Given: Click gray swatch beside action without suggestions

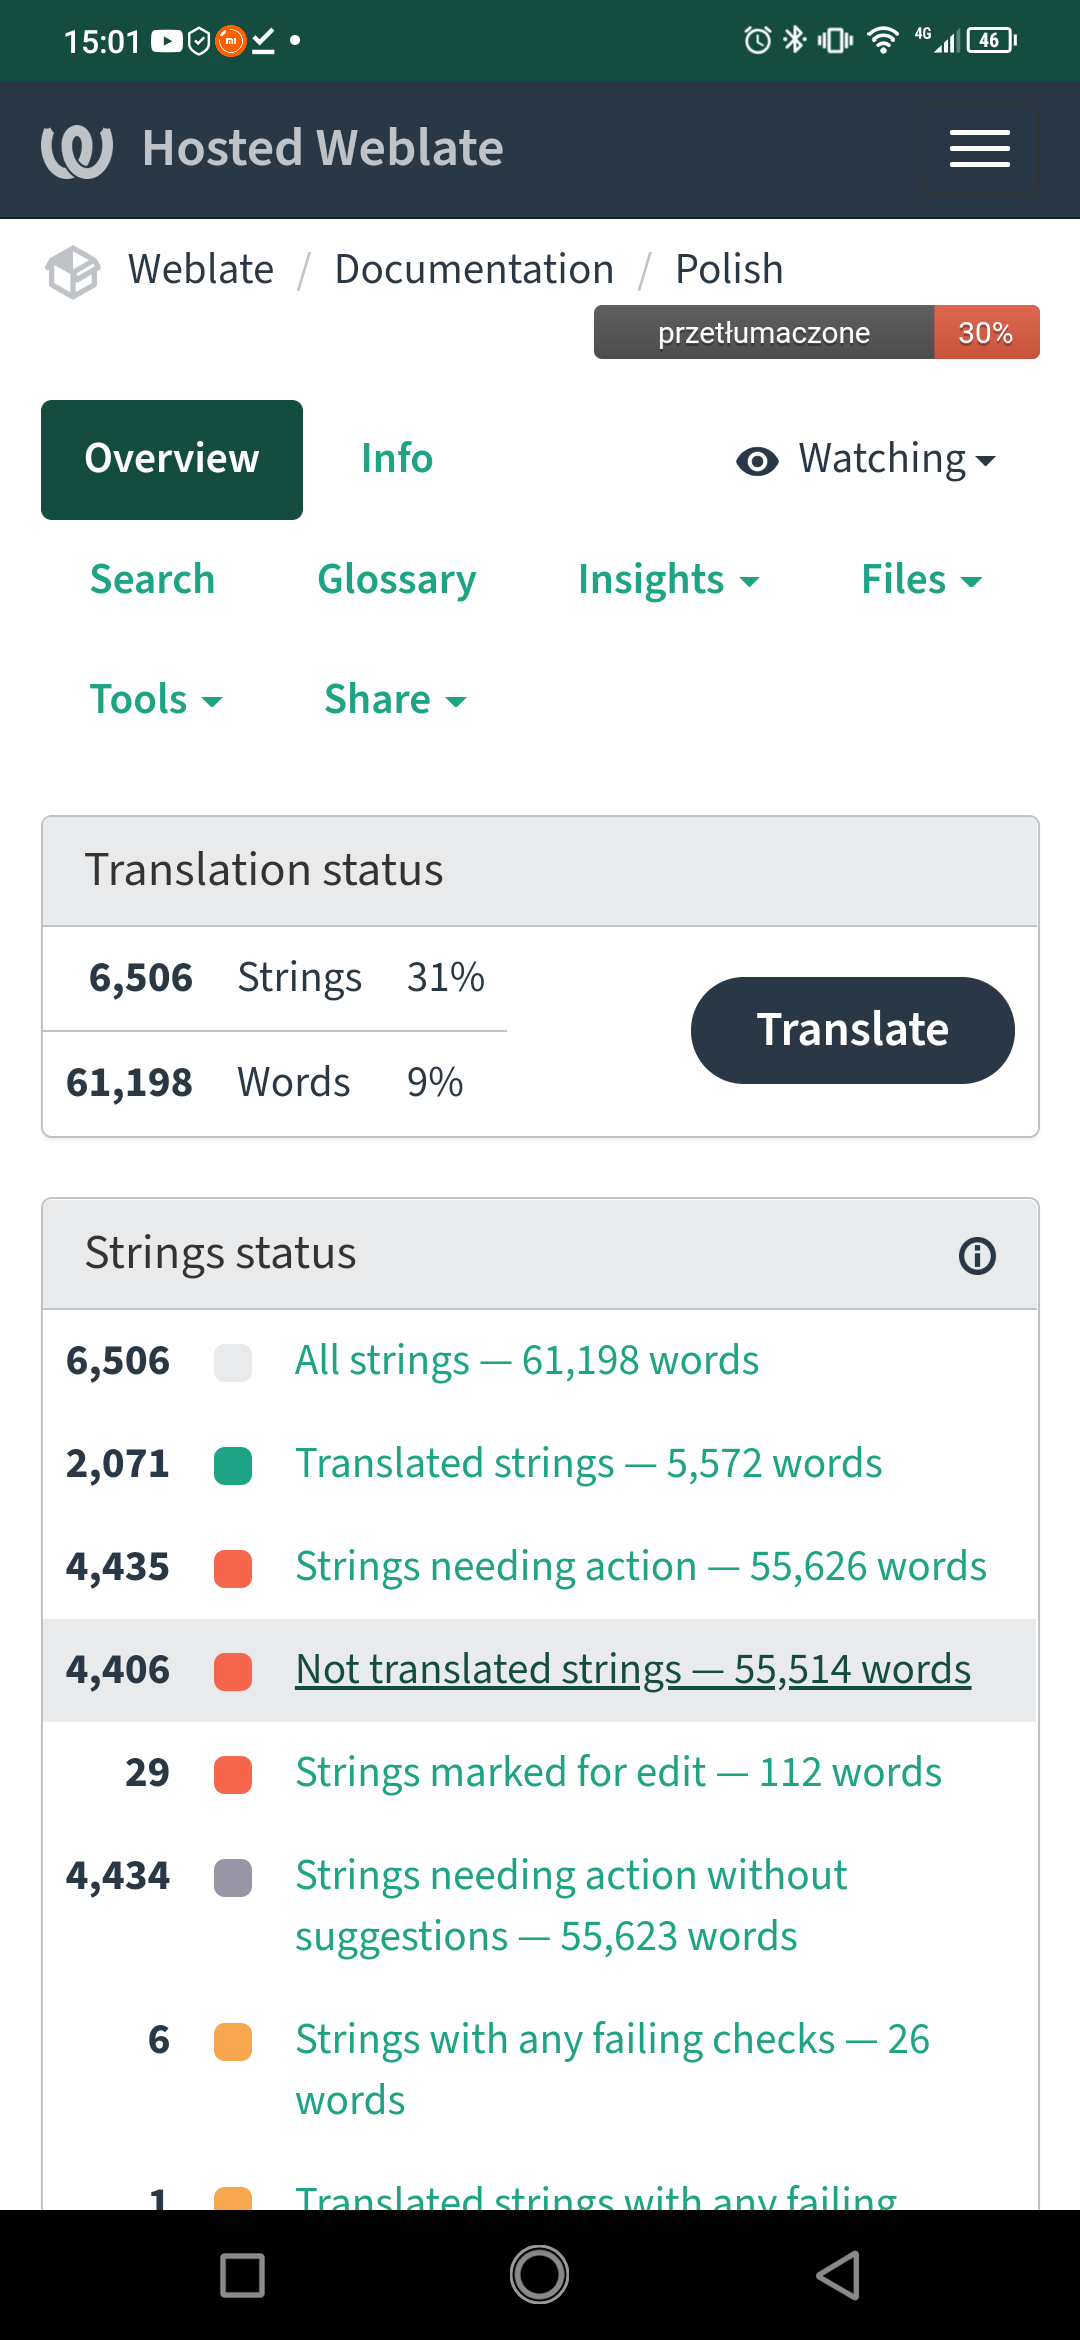Looking at the screenshot, I should [x=233, y=1878].
